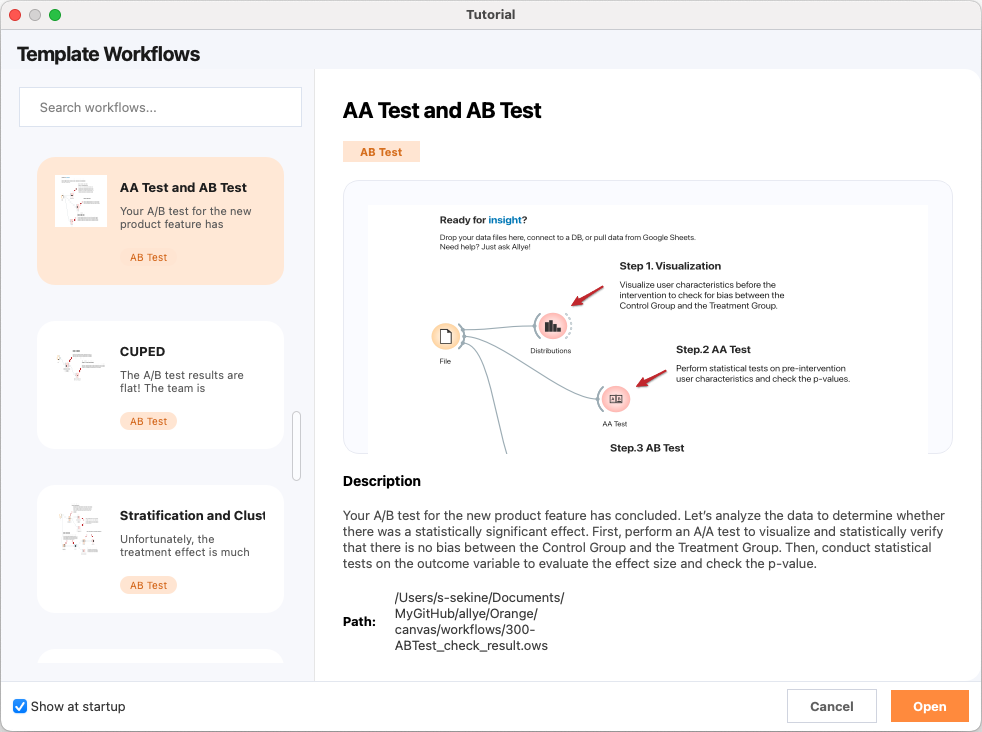Click the AA Test widget icon in the preview diagram
The image size is (982, 732).
coord(615,398)
